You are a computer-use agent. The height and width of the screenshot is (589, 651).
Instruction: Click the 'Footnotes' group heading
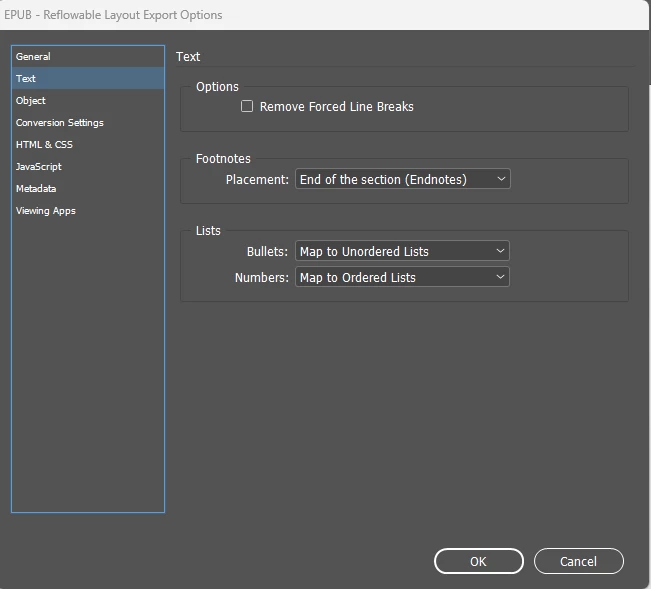(223, 159)
